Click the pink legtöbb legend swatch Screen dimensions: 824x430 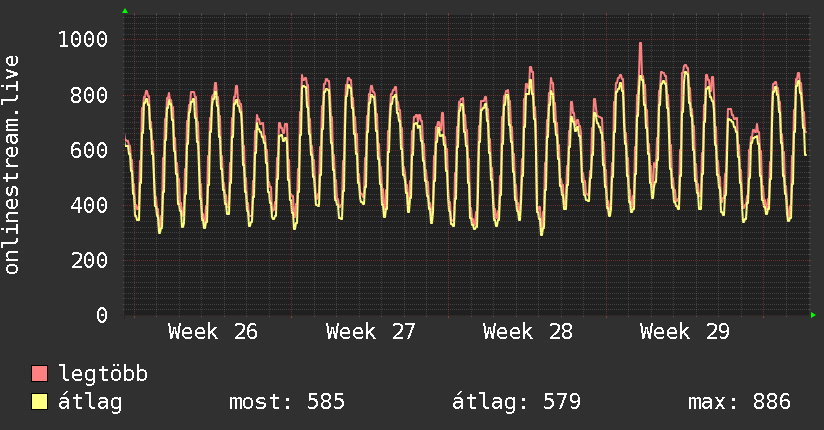(39, 373)
